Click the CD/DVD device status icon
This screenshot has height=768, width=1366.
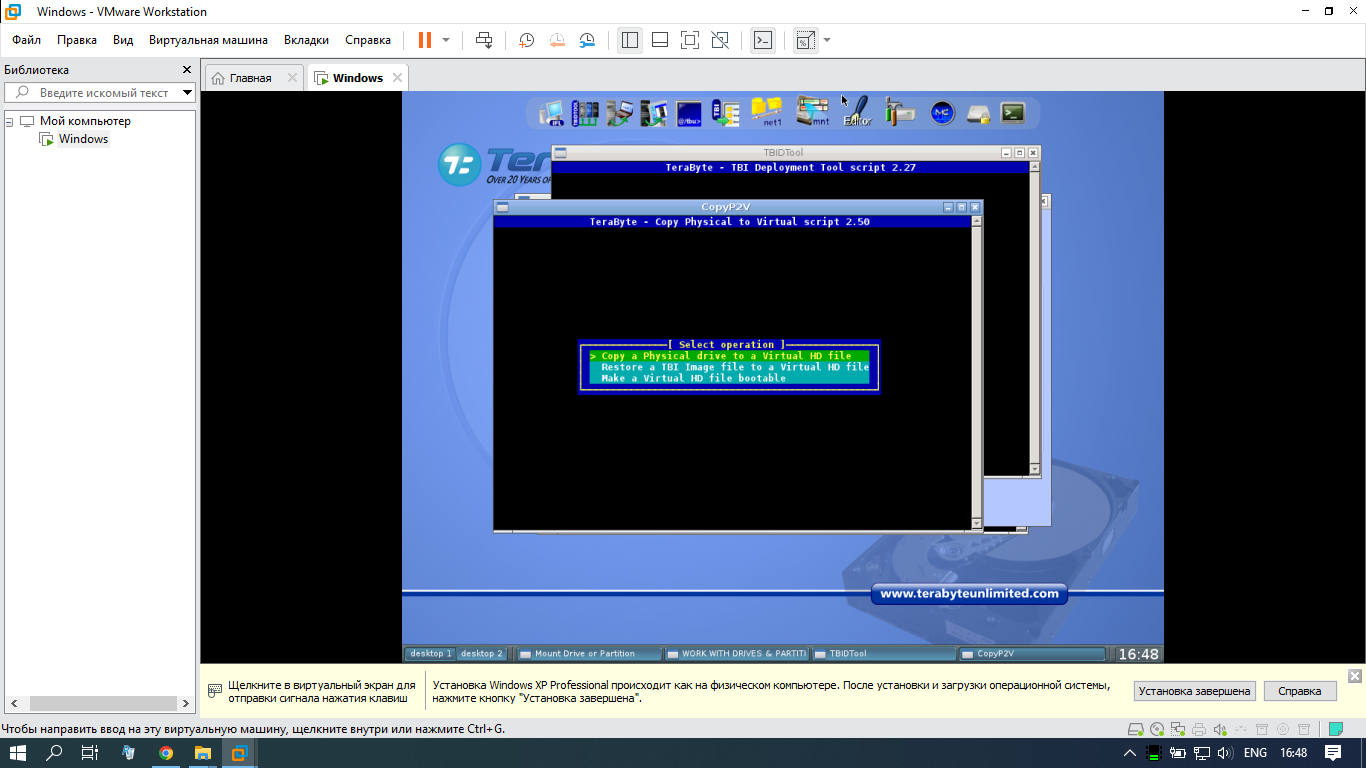point(1157,729)
